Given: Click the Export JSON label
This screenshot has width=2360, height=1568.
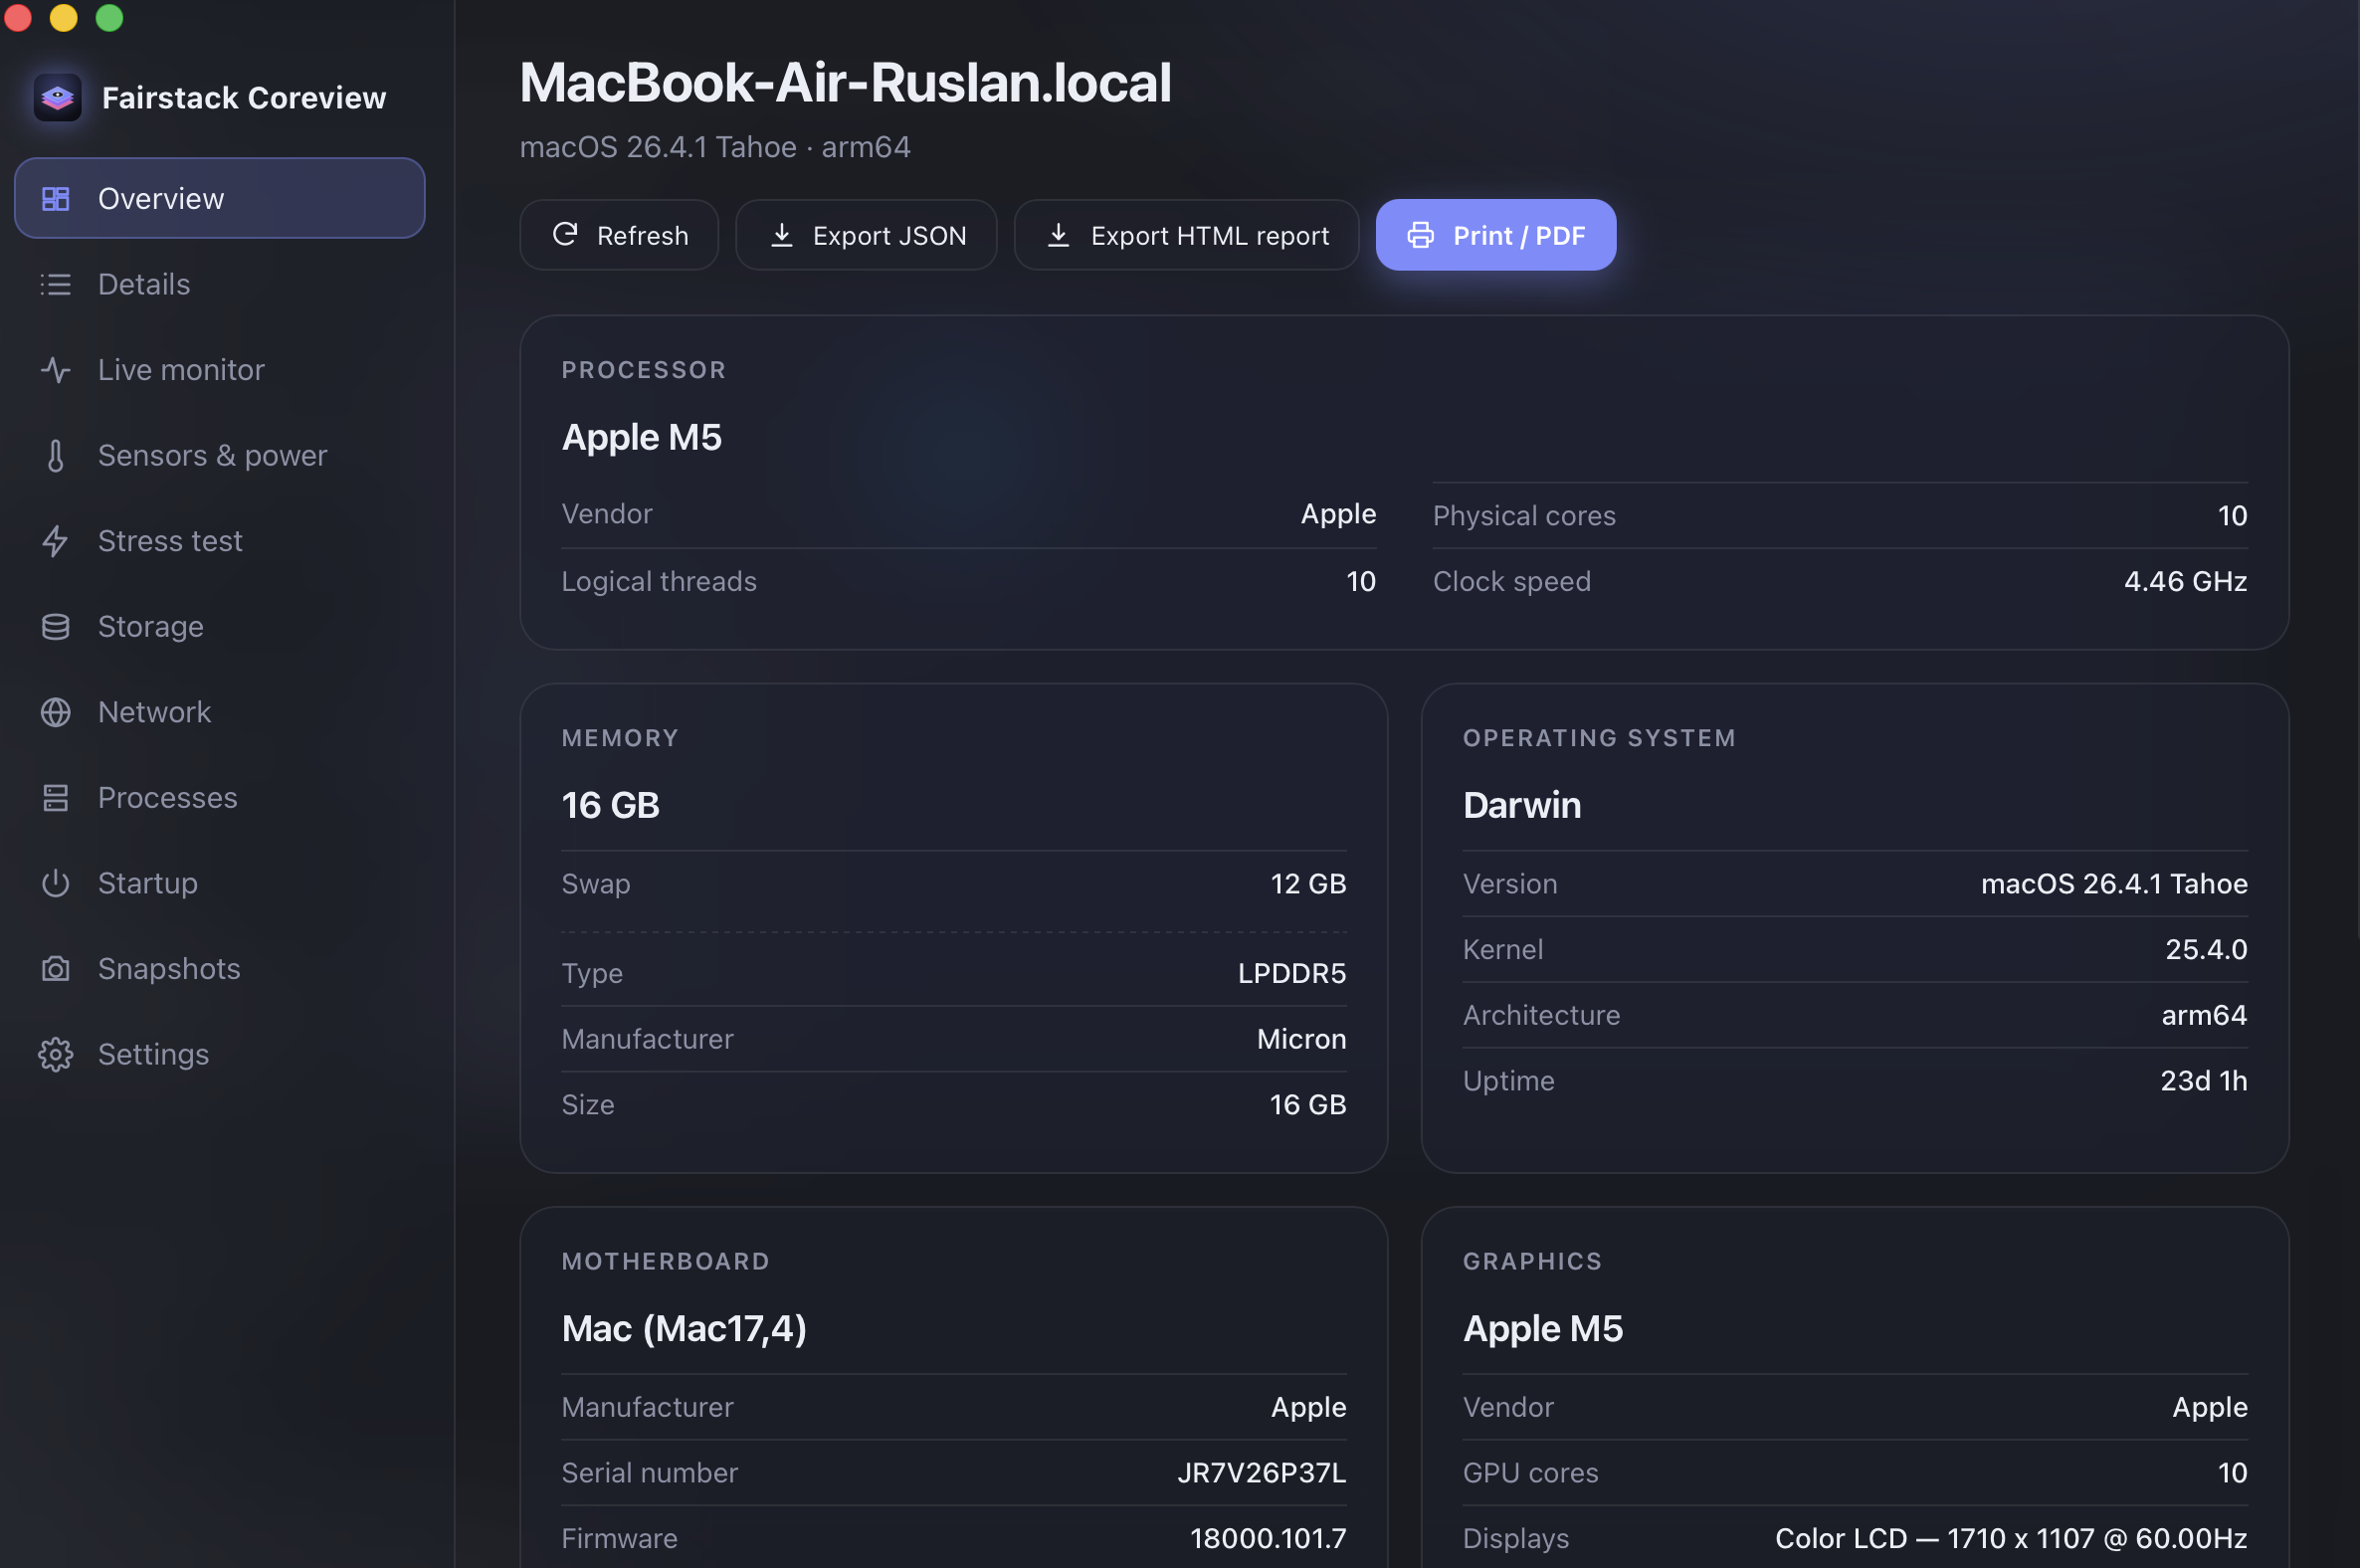Looking at the screenshot, I should click(890, 235).
